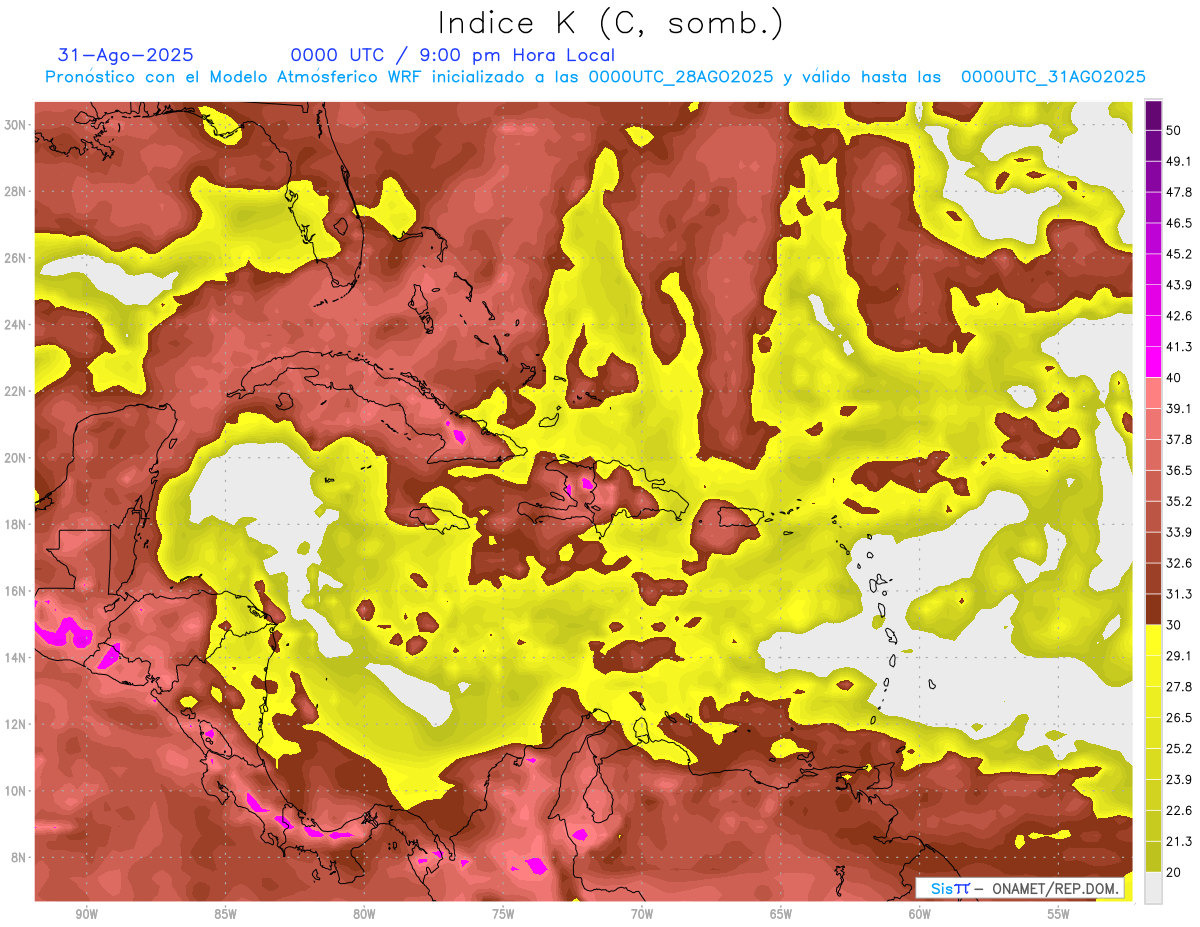Click the longitude label '65W'
The height and width of the screenshot is (927, 1200).
pyautogui.click(x=781, y=914)
